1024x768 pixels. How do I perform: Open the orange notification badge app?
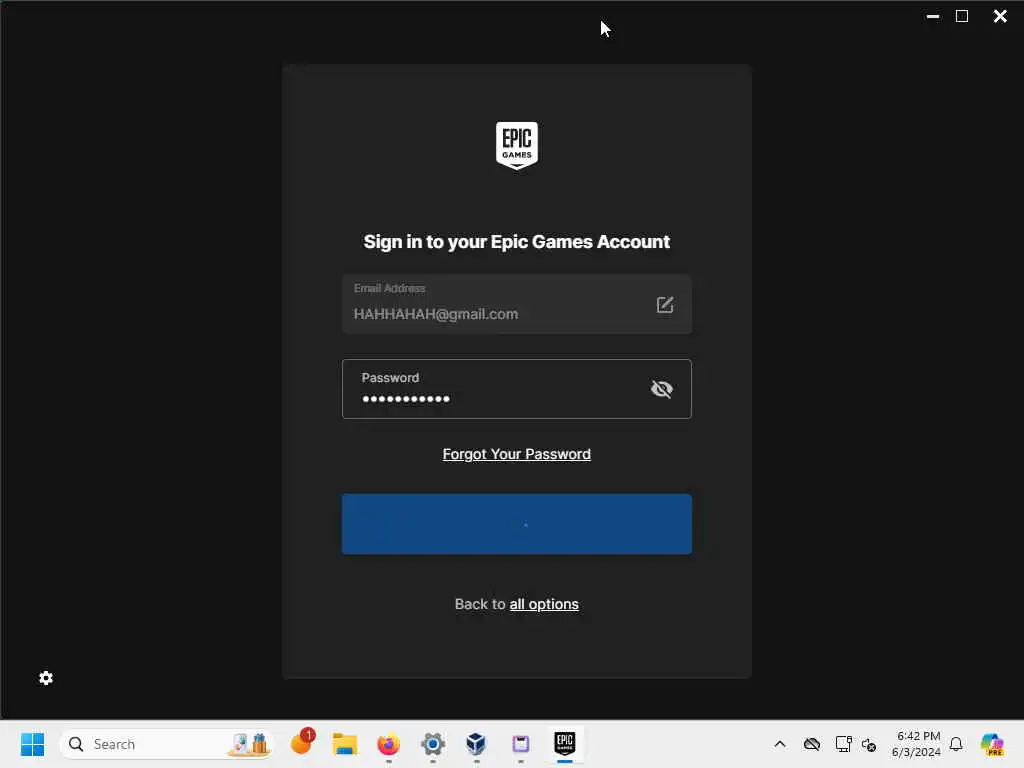302,743
